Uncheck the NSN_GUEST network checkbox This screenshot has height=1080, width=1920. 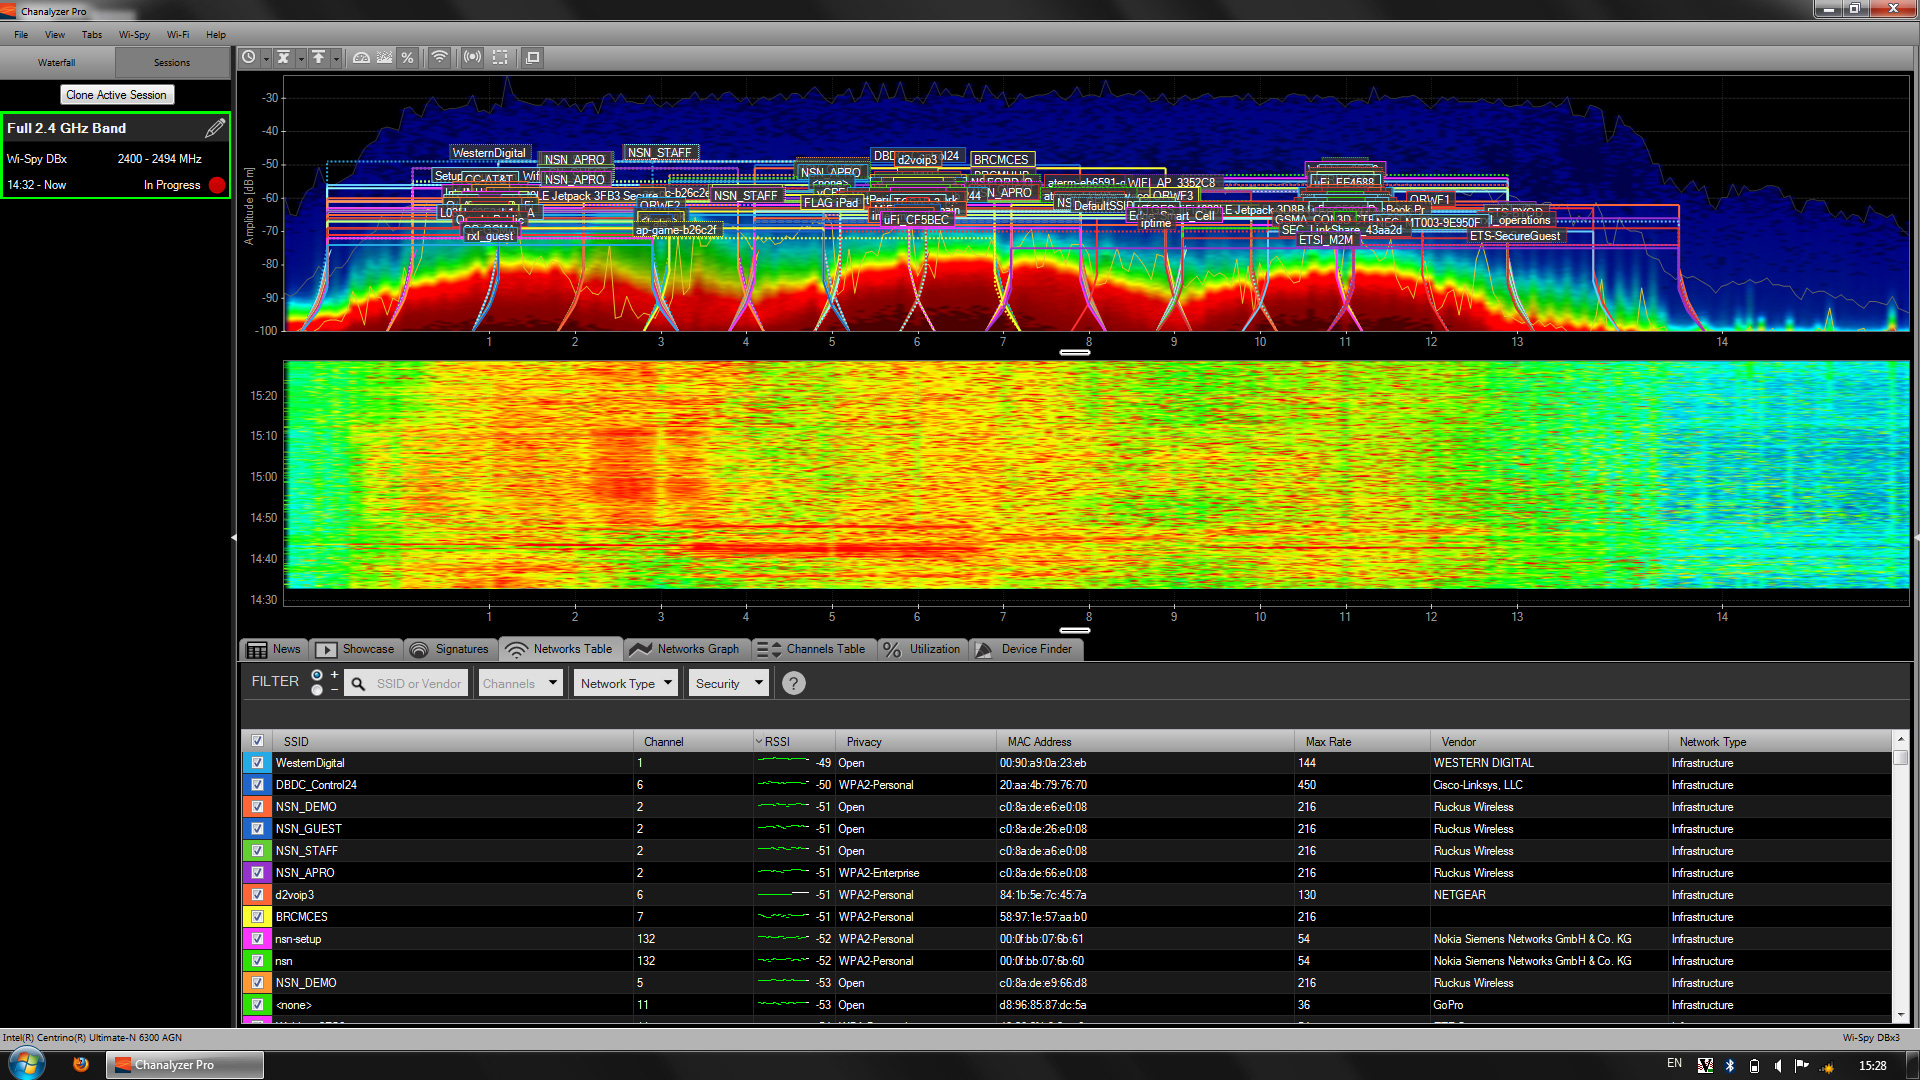click(x=257, y=829)
